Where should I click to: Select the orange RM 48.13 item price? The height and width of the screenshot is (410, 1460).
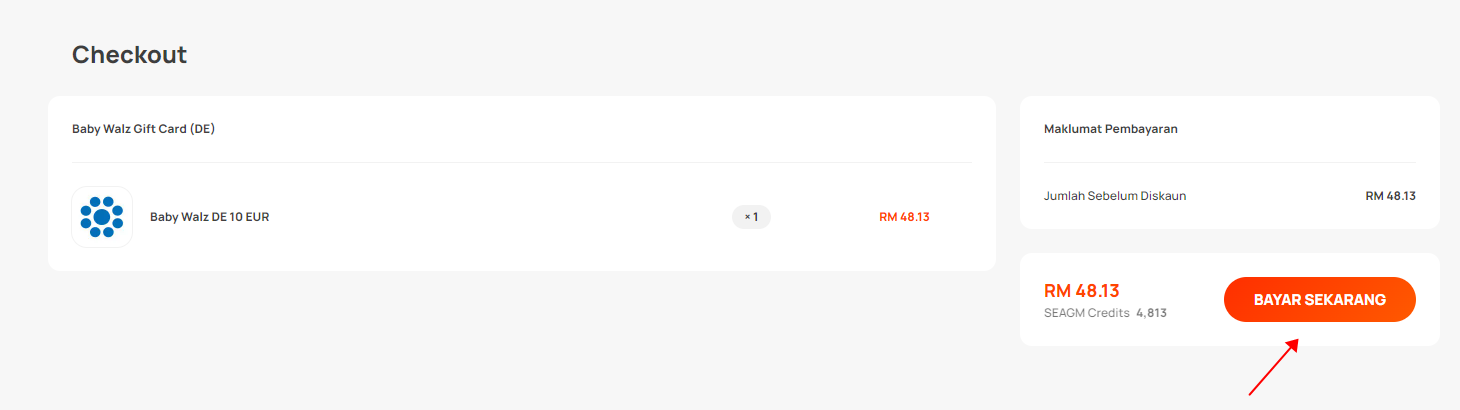click(904, 217)
